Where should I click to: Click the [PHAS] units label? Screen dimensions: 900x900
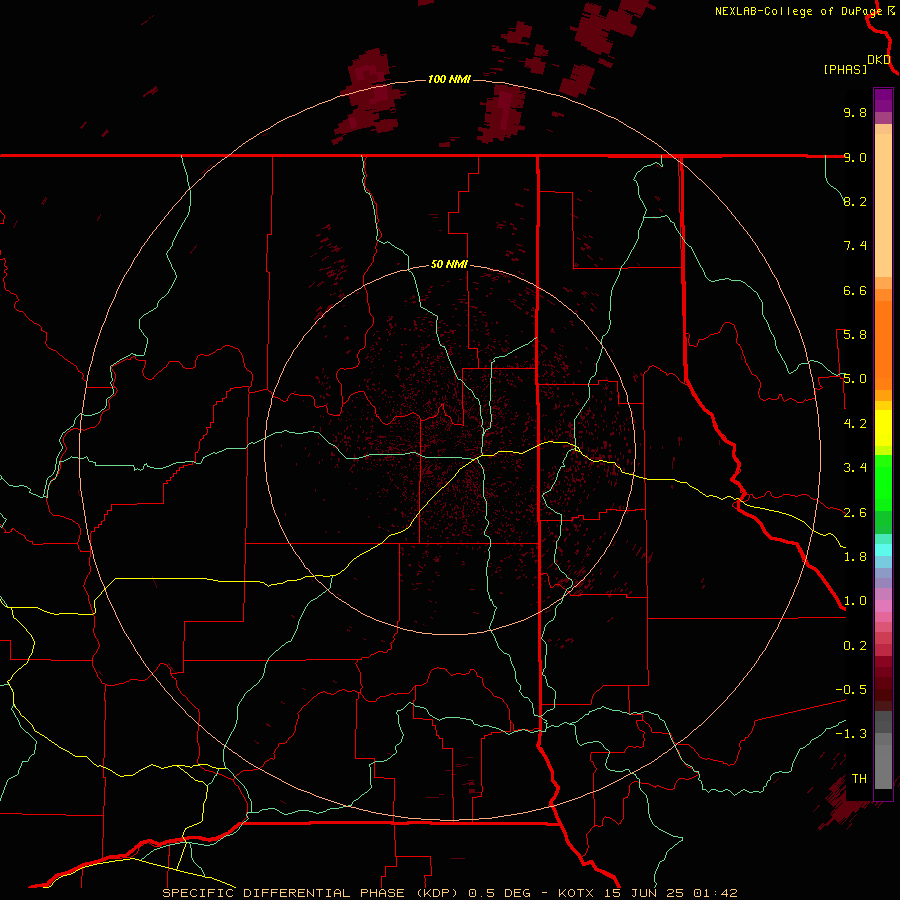[x=845, y=70]
